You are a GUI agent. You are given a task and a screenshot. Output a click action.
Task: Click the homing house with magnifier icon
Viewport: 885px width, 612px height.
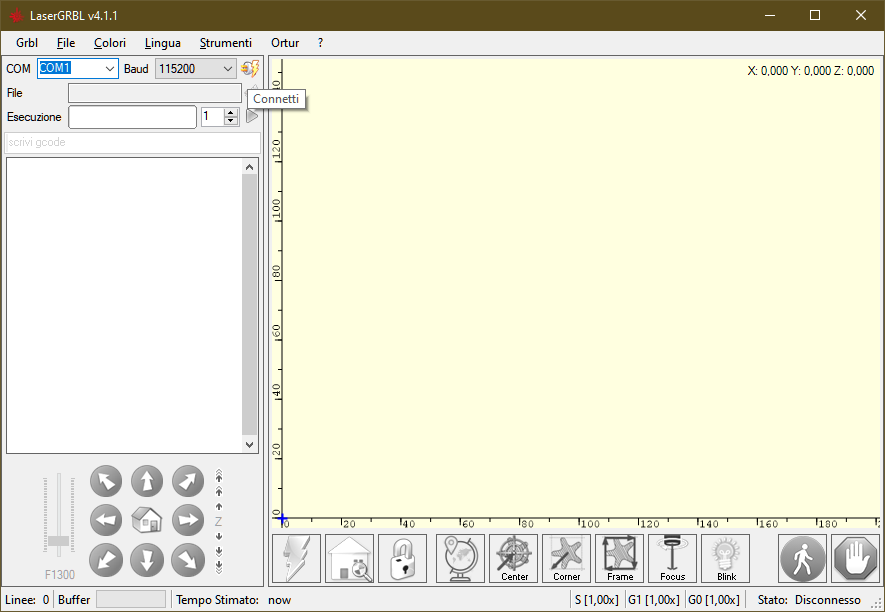(349, 558)
